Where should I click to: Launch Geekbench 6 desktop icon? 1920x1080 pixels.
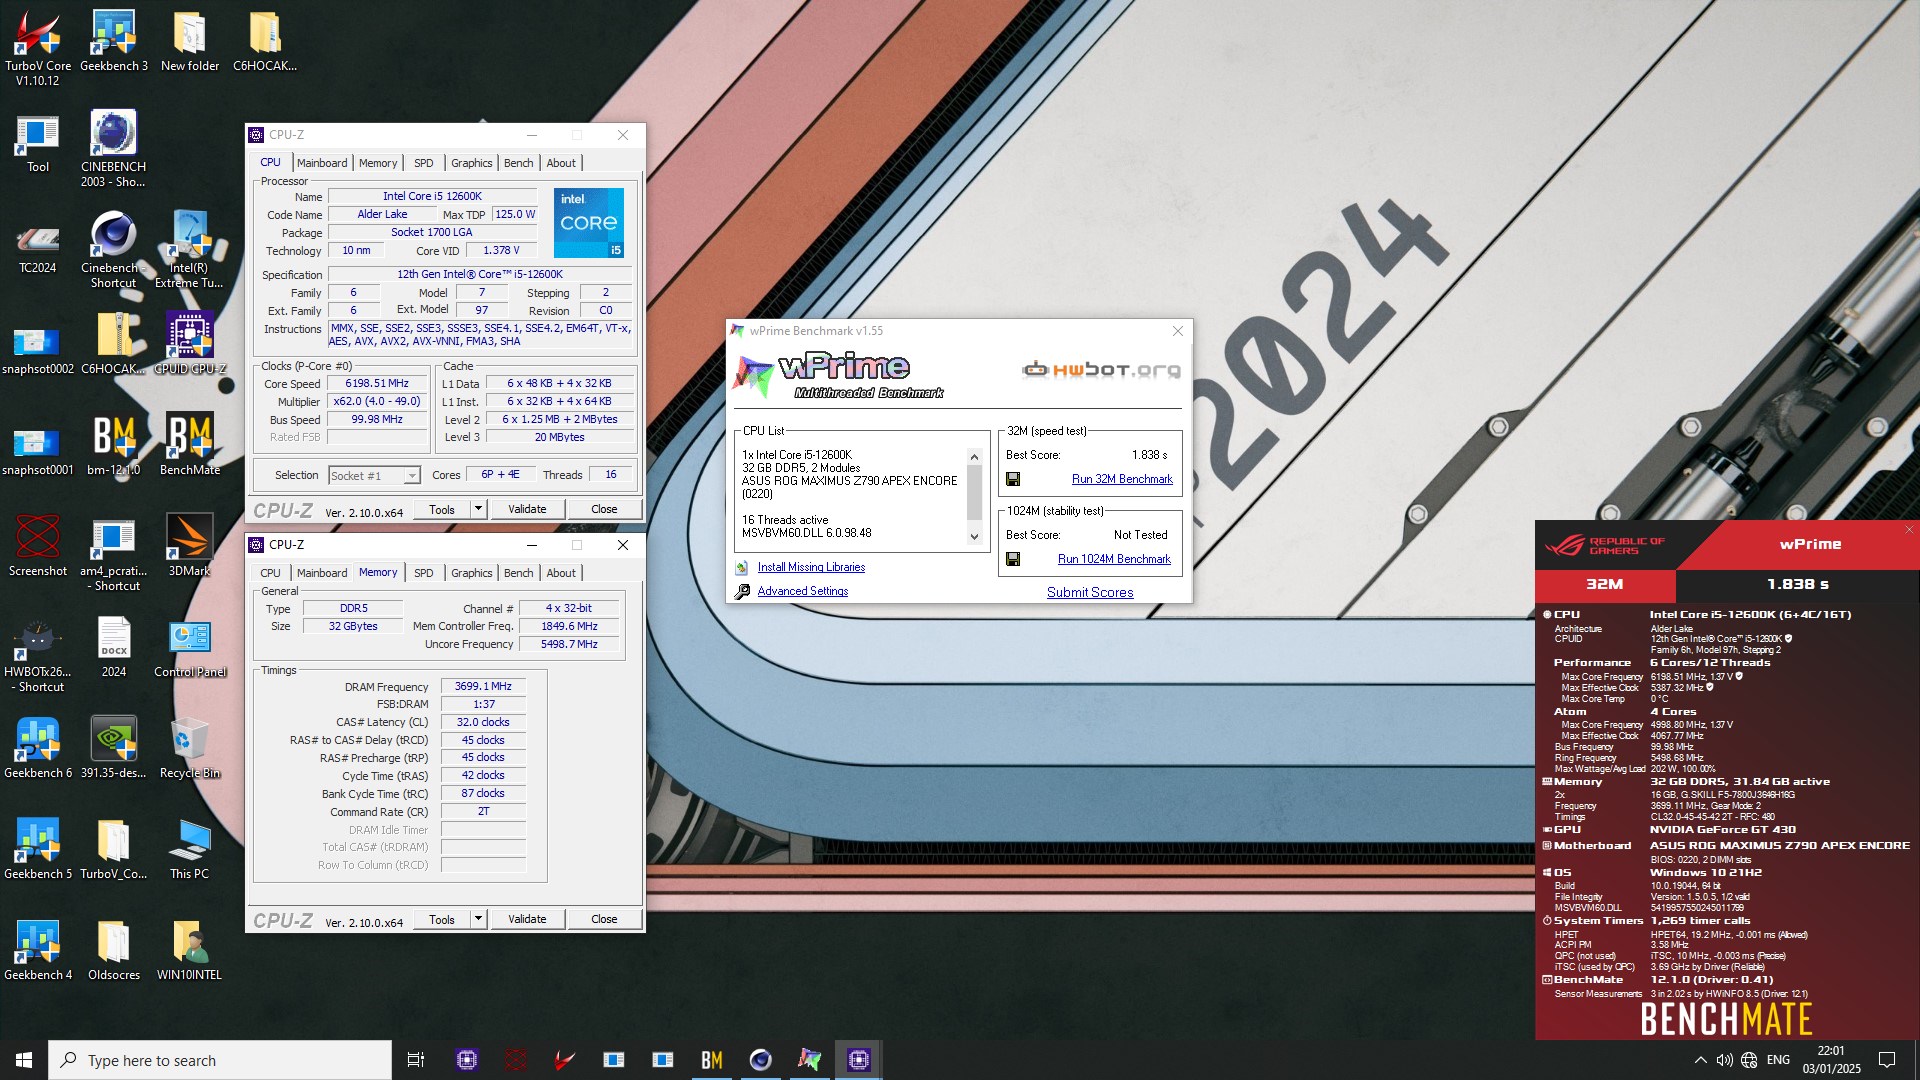point(38,748)
